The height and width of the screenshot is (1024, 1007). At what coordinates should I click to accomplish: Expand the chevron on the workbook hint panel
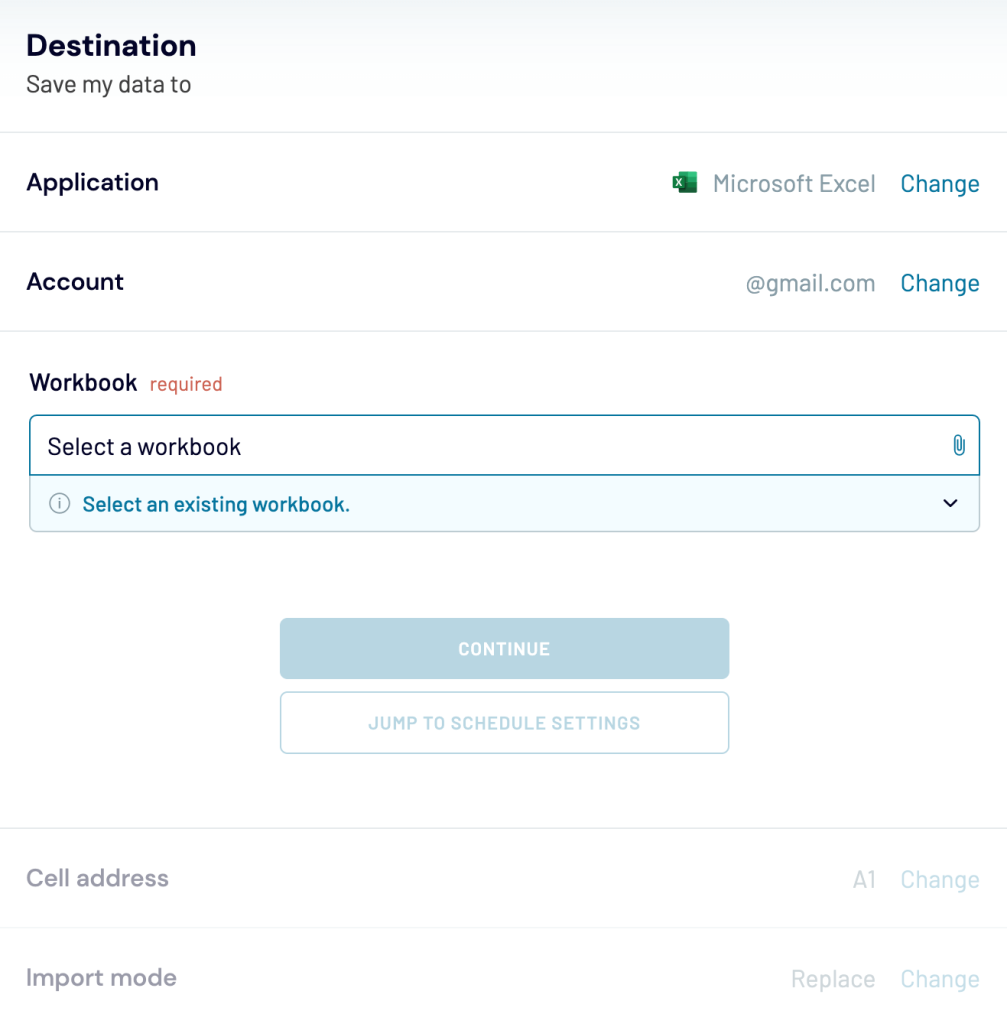949,503
